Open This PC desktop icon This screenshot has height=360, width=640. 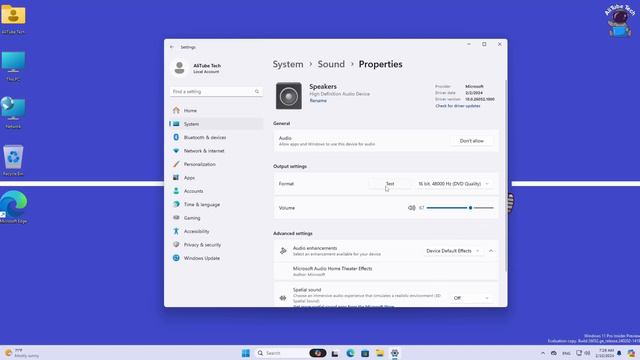point(13,66)
